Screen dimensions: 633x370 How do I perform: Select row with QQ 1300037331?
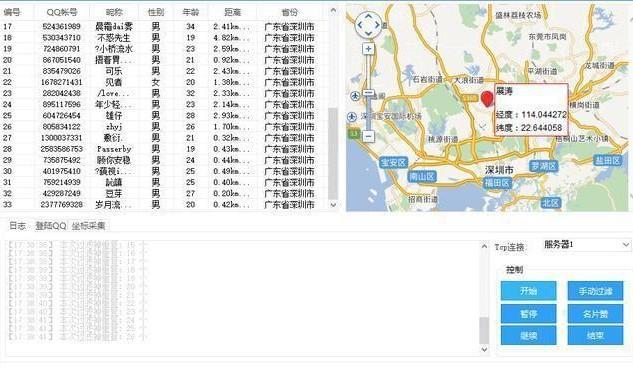click(x=161, y=138)
